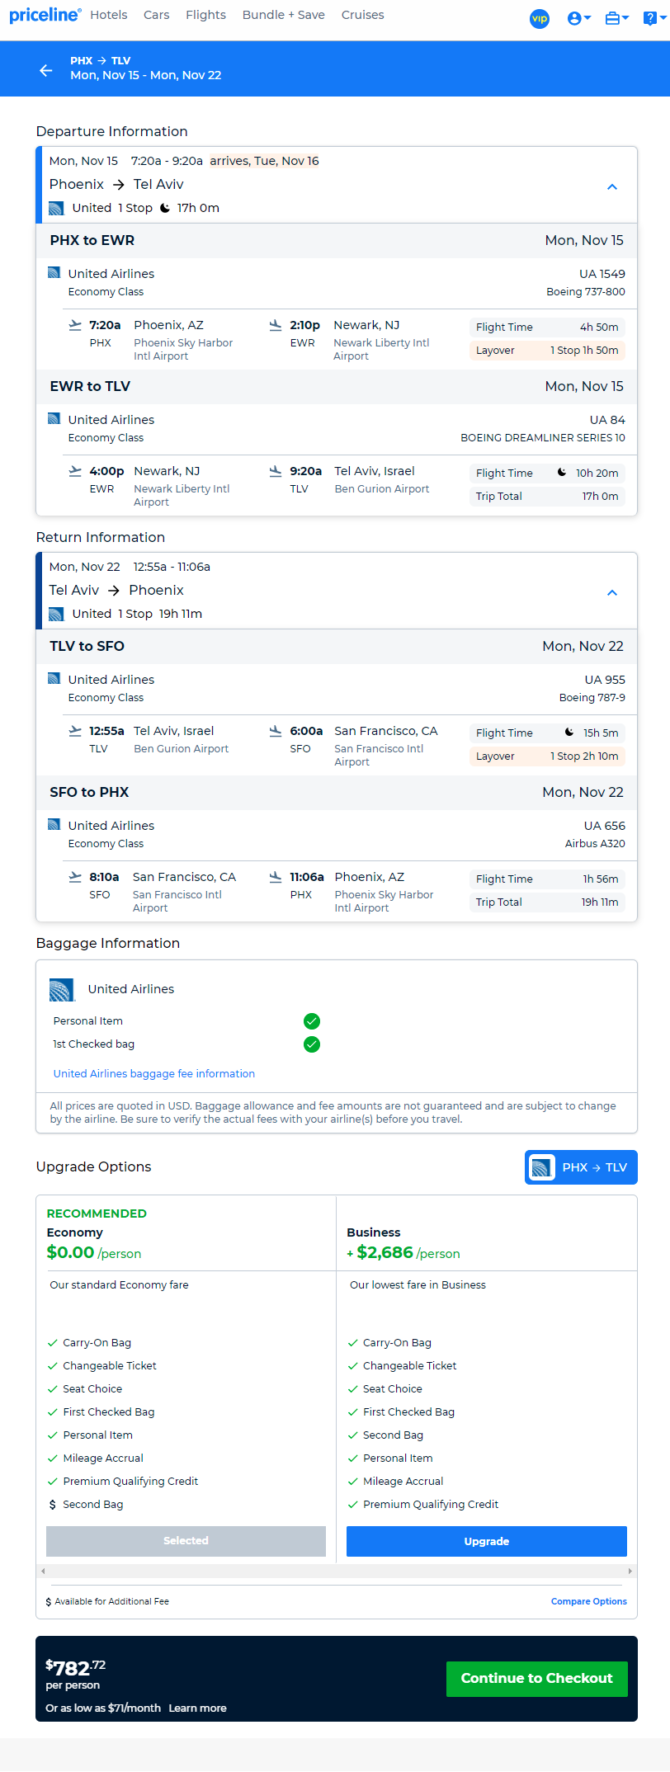Click takeoff icon next to 12:55a TLV
This screenshot has width=670, height=1772.
[75, 731]
